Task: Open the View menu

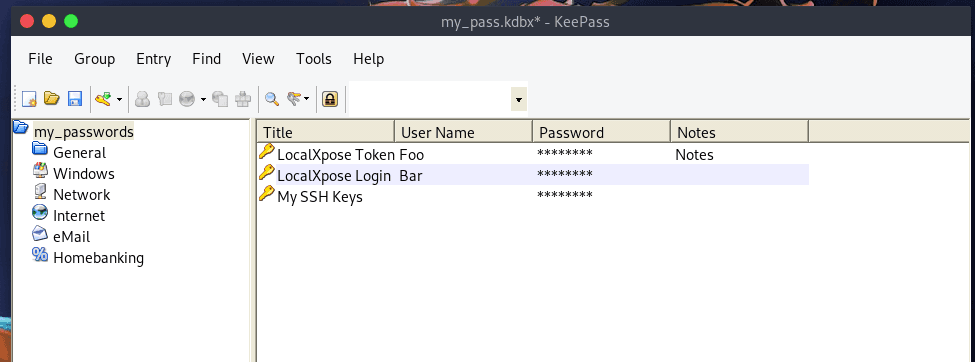Action: click(x=258, y=59)
